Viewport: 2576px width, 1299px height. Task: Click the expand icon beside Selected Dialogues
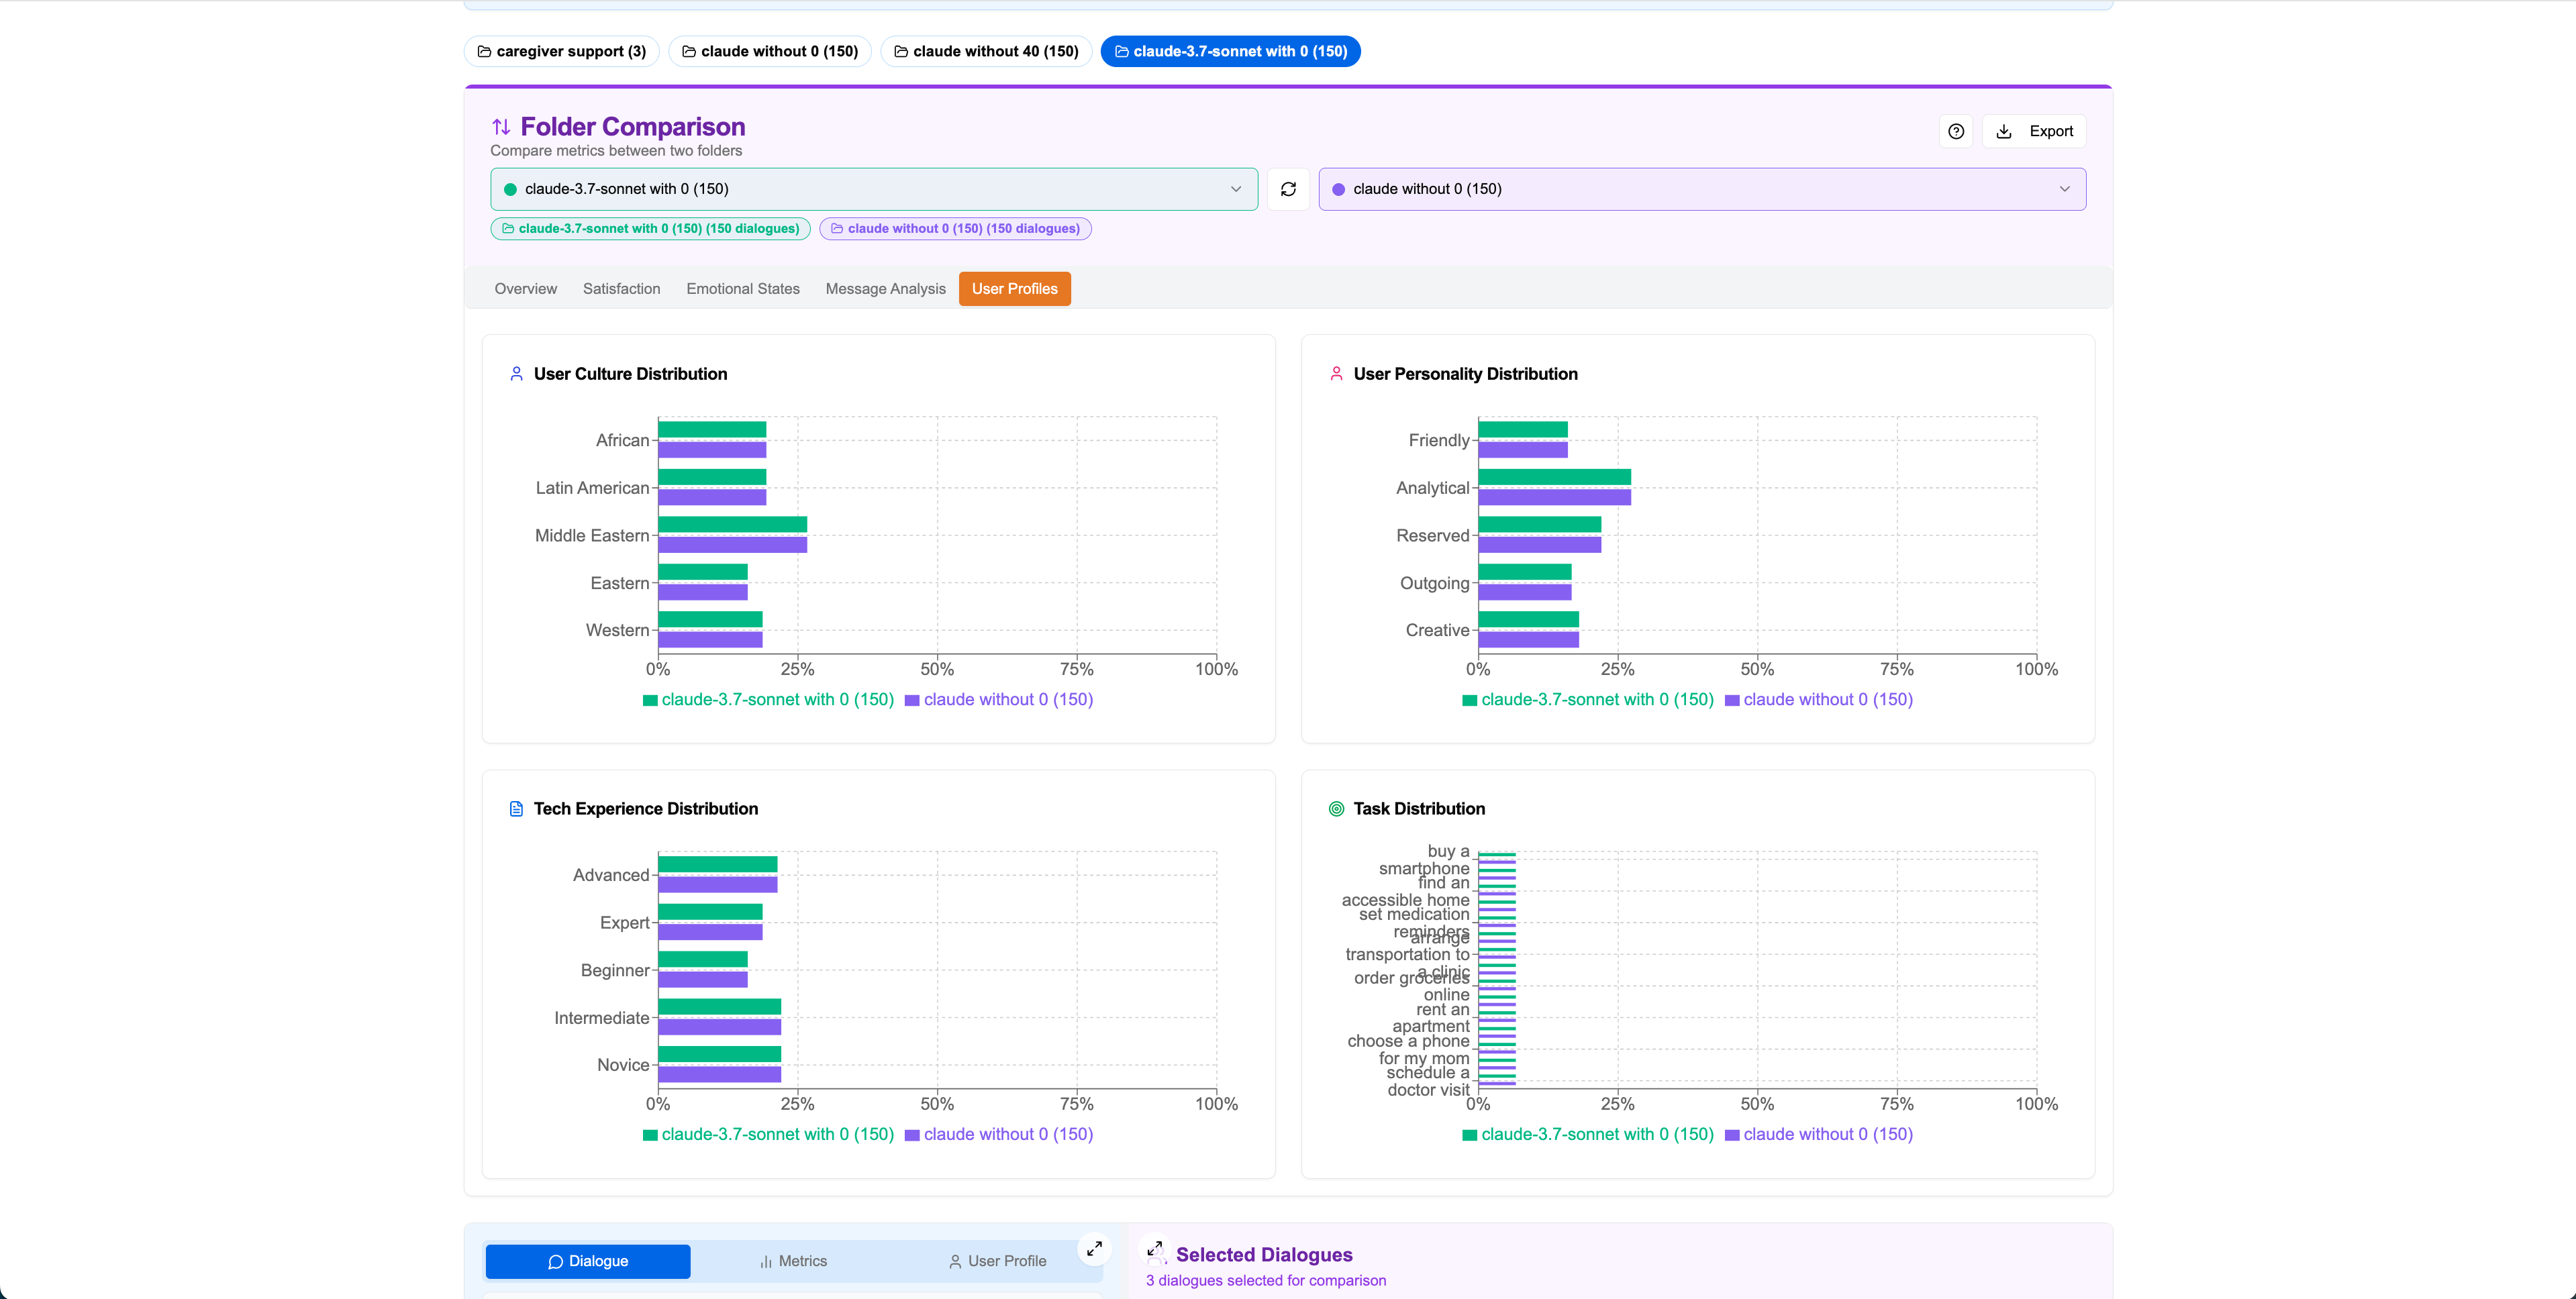1154,1249
